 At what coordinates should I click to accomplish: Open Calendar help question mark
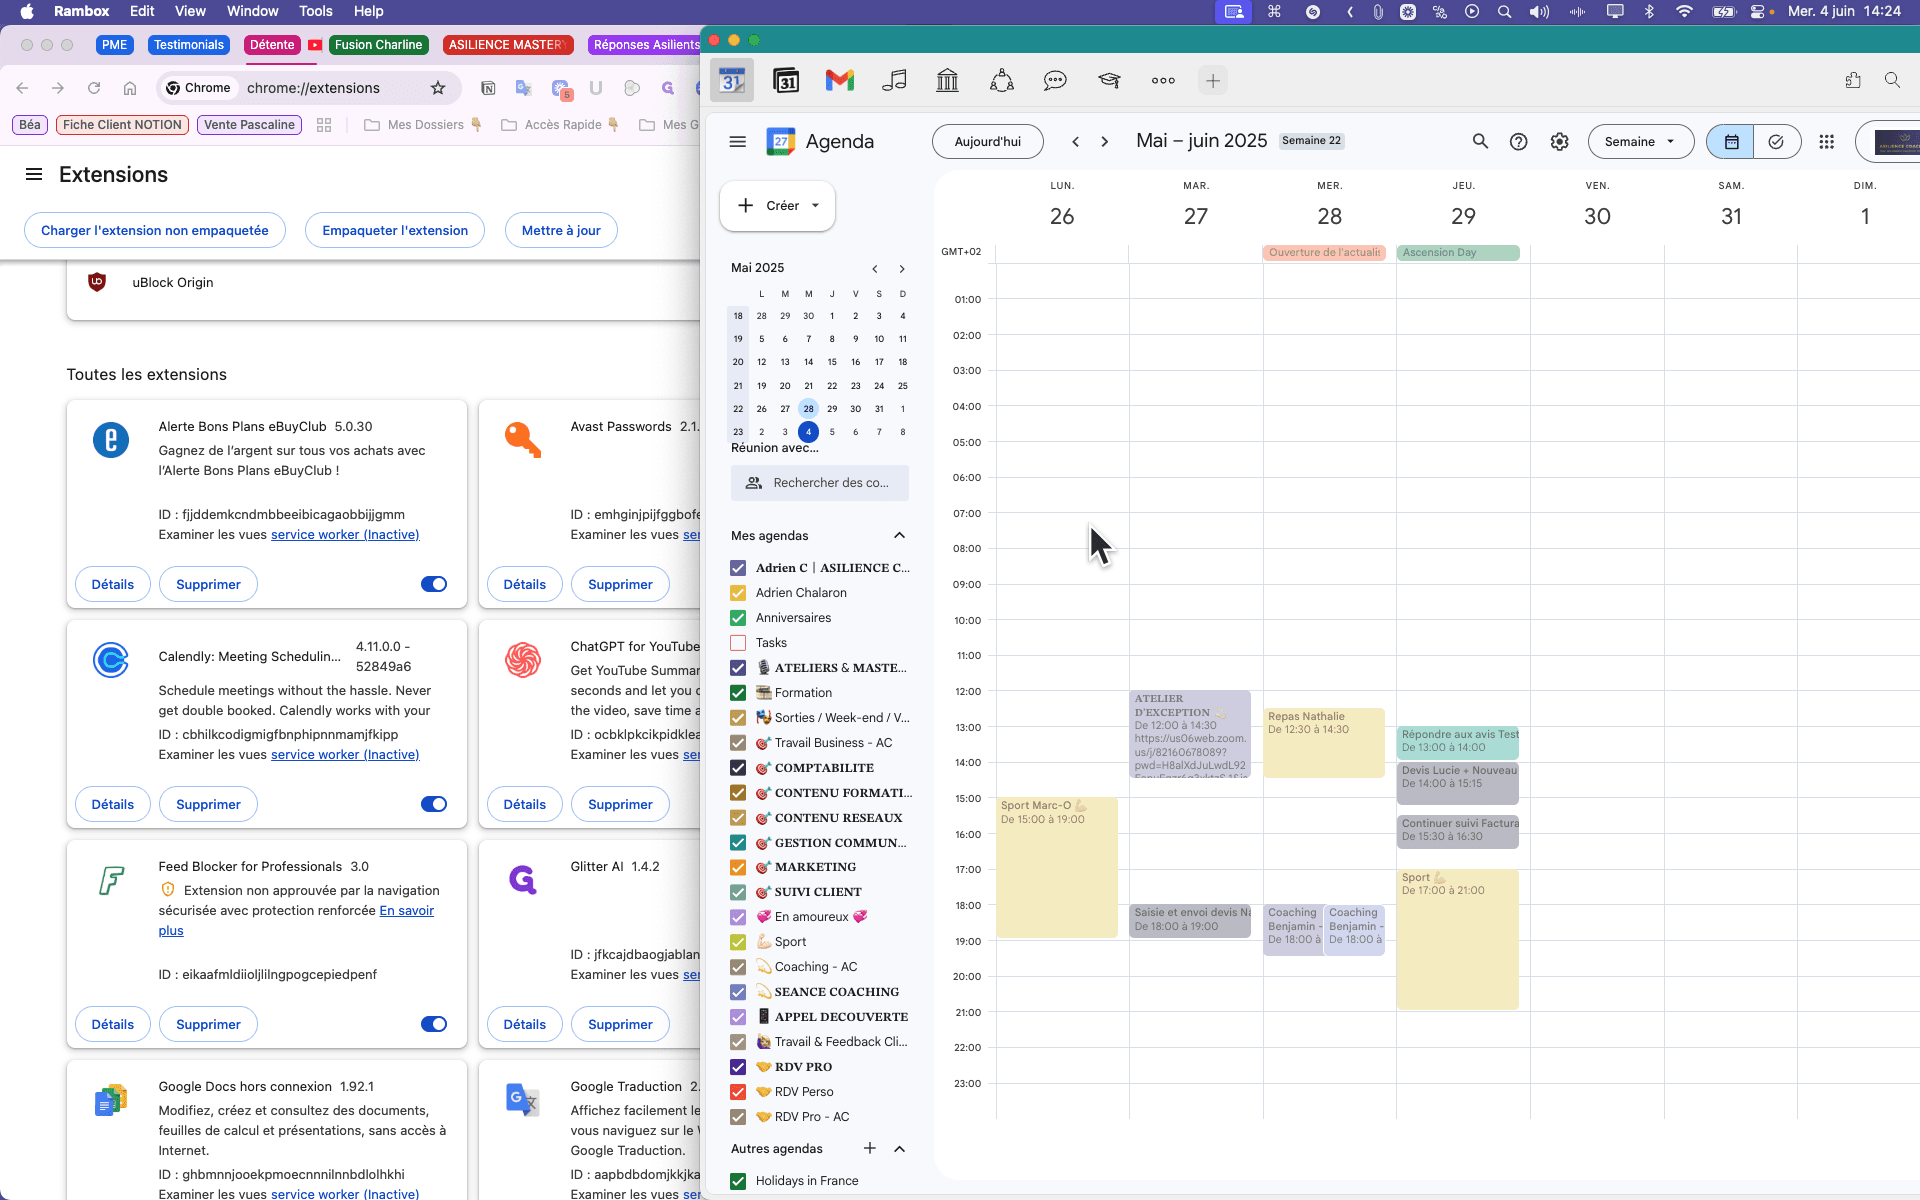coord(1519,142)
